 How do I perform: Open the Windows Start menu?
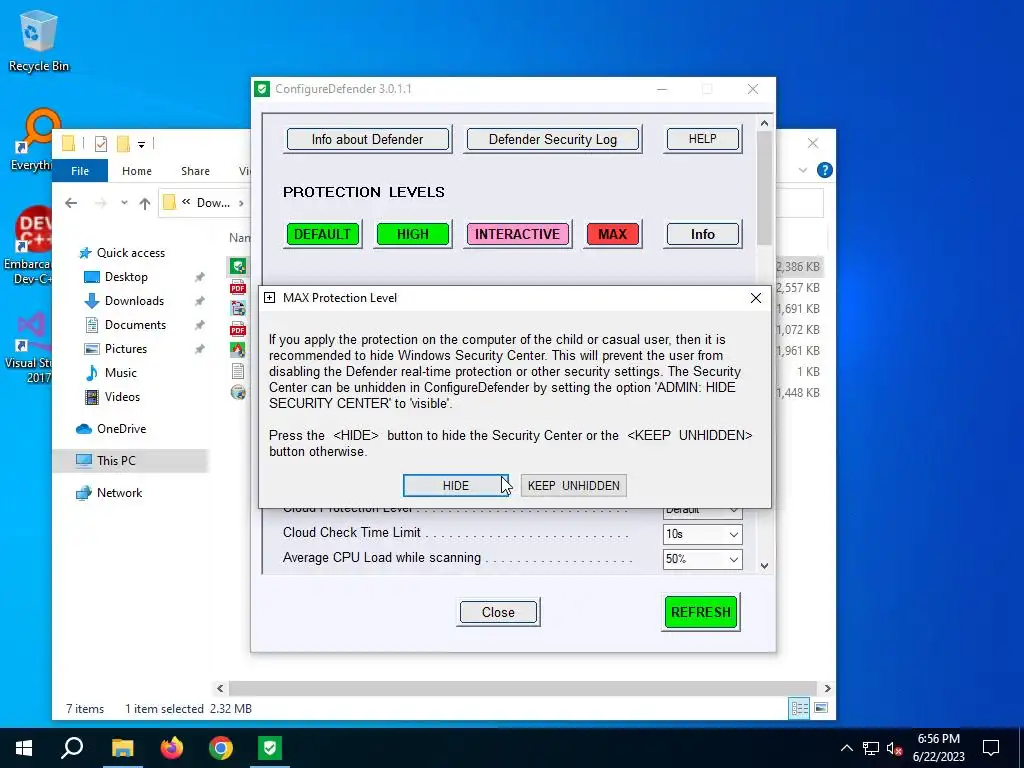point(24,748)
